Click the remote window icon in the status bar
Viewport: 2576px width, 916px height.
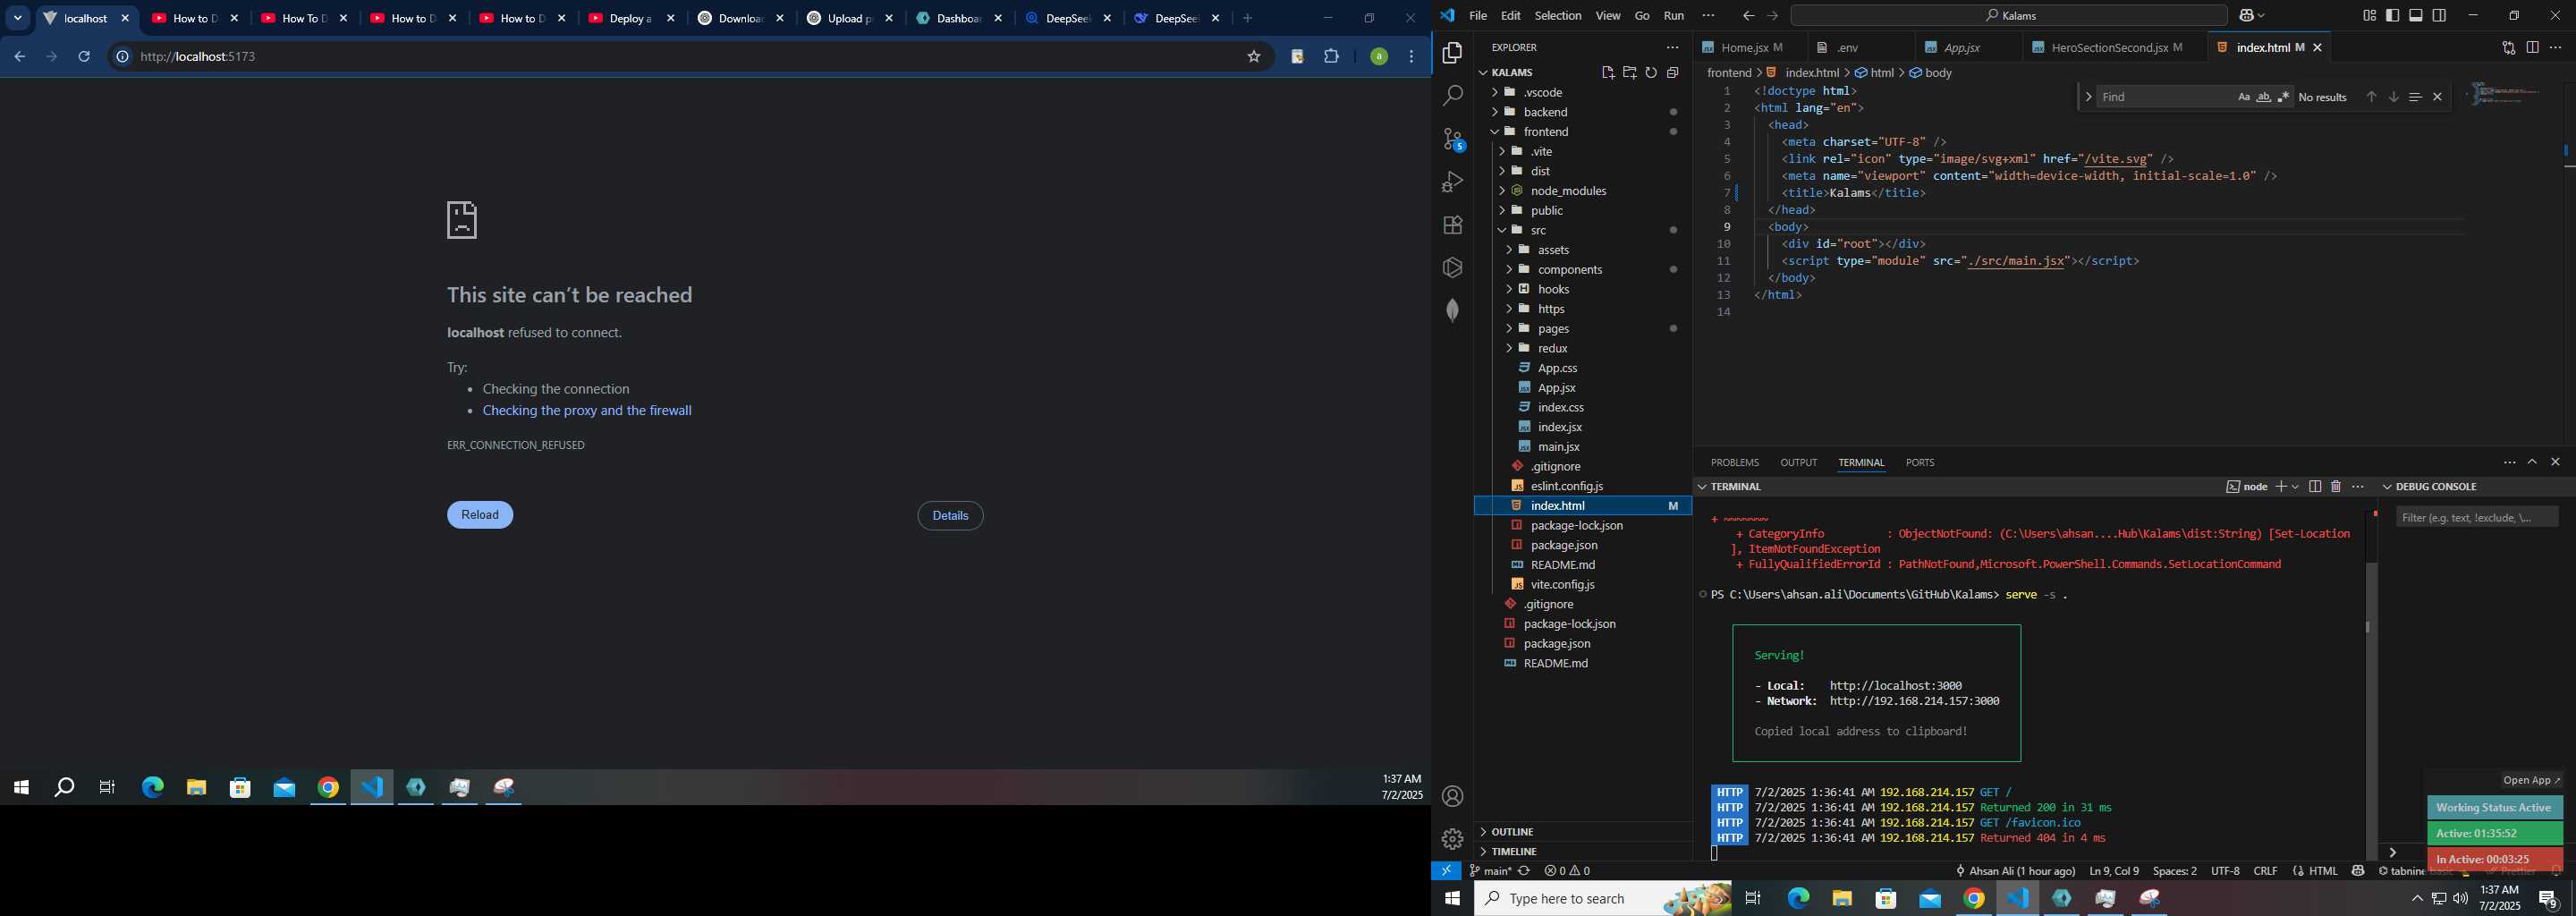1446,871
